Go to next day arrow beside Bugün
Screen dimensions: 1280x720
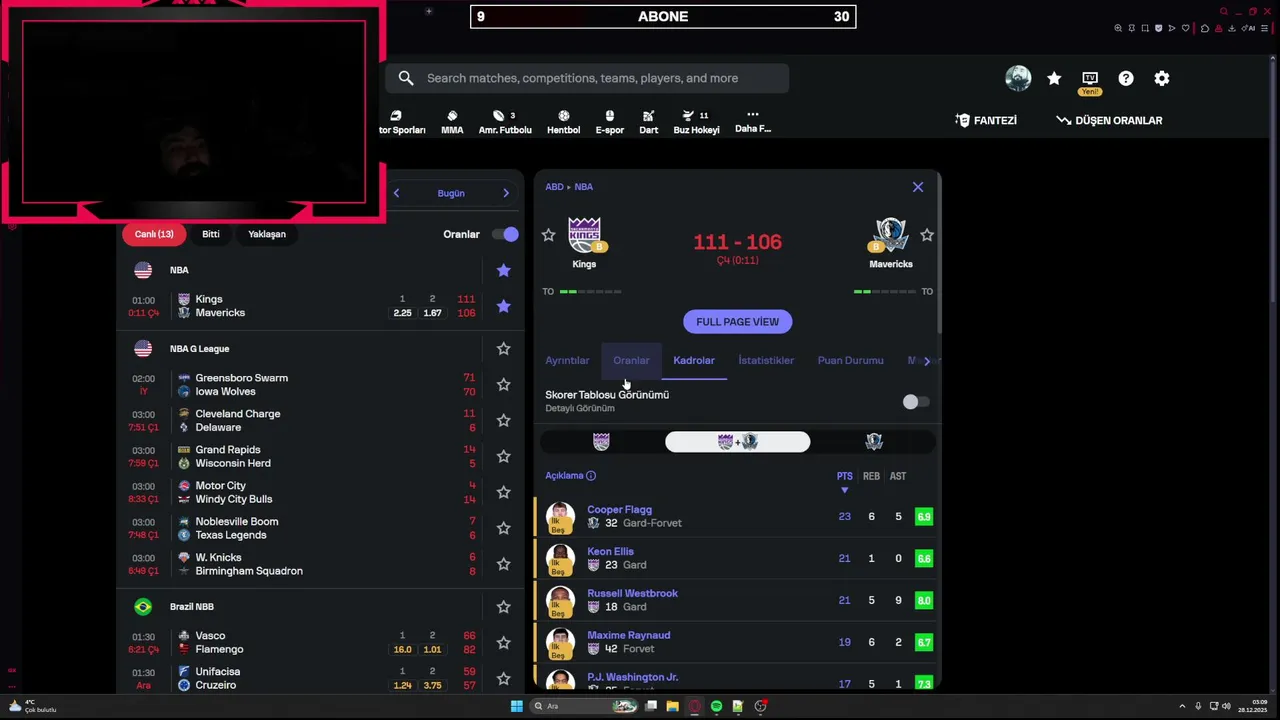pyautogui.click(x=506, y=193)
